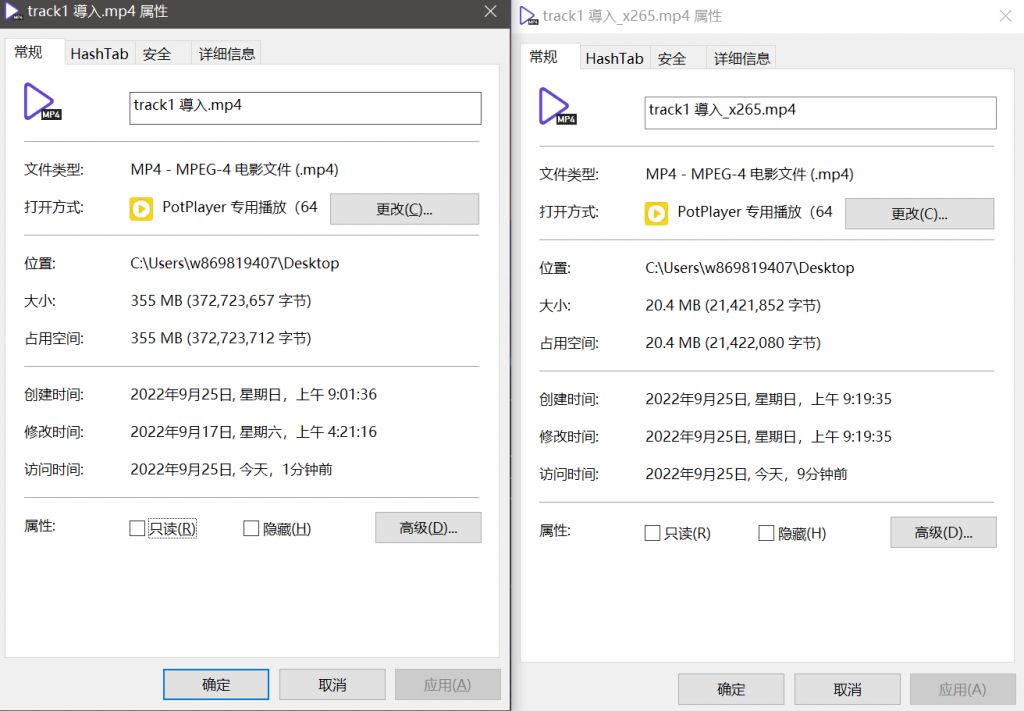1024x711 pixels.
Task: Click 取消 in the right dialog
Action: click(x=847, y=689)
